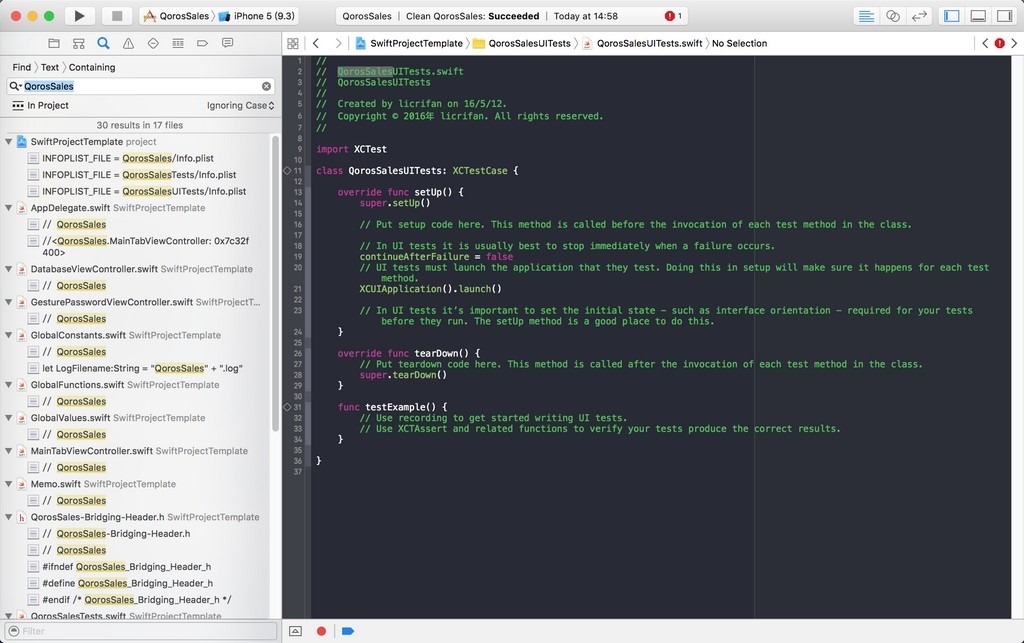
Task: Open the breakpoint navigator icon
Action: click(202, 43)
